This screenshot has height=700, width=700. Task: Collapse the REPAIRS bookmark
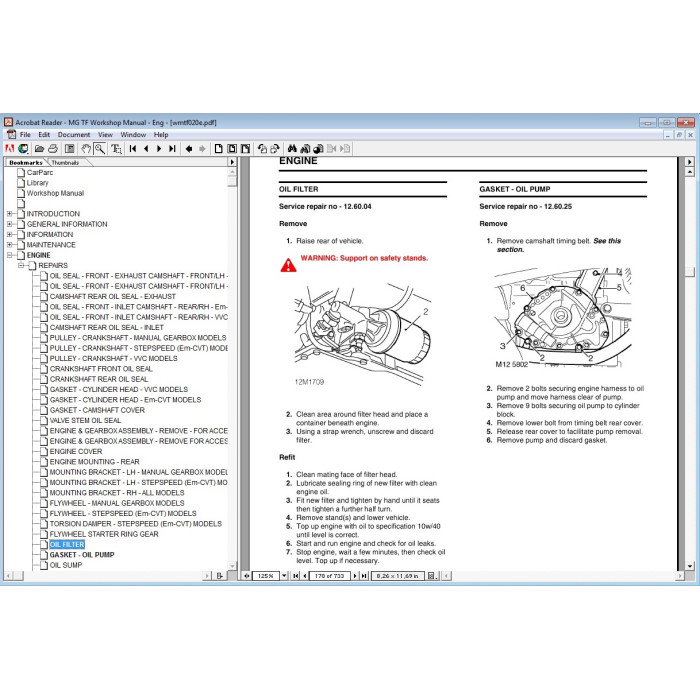coord(21,266)
